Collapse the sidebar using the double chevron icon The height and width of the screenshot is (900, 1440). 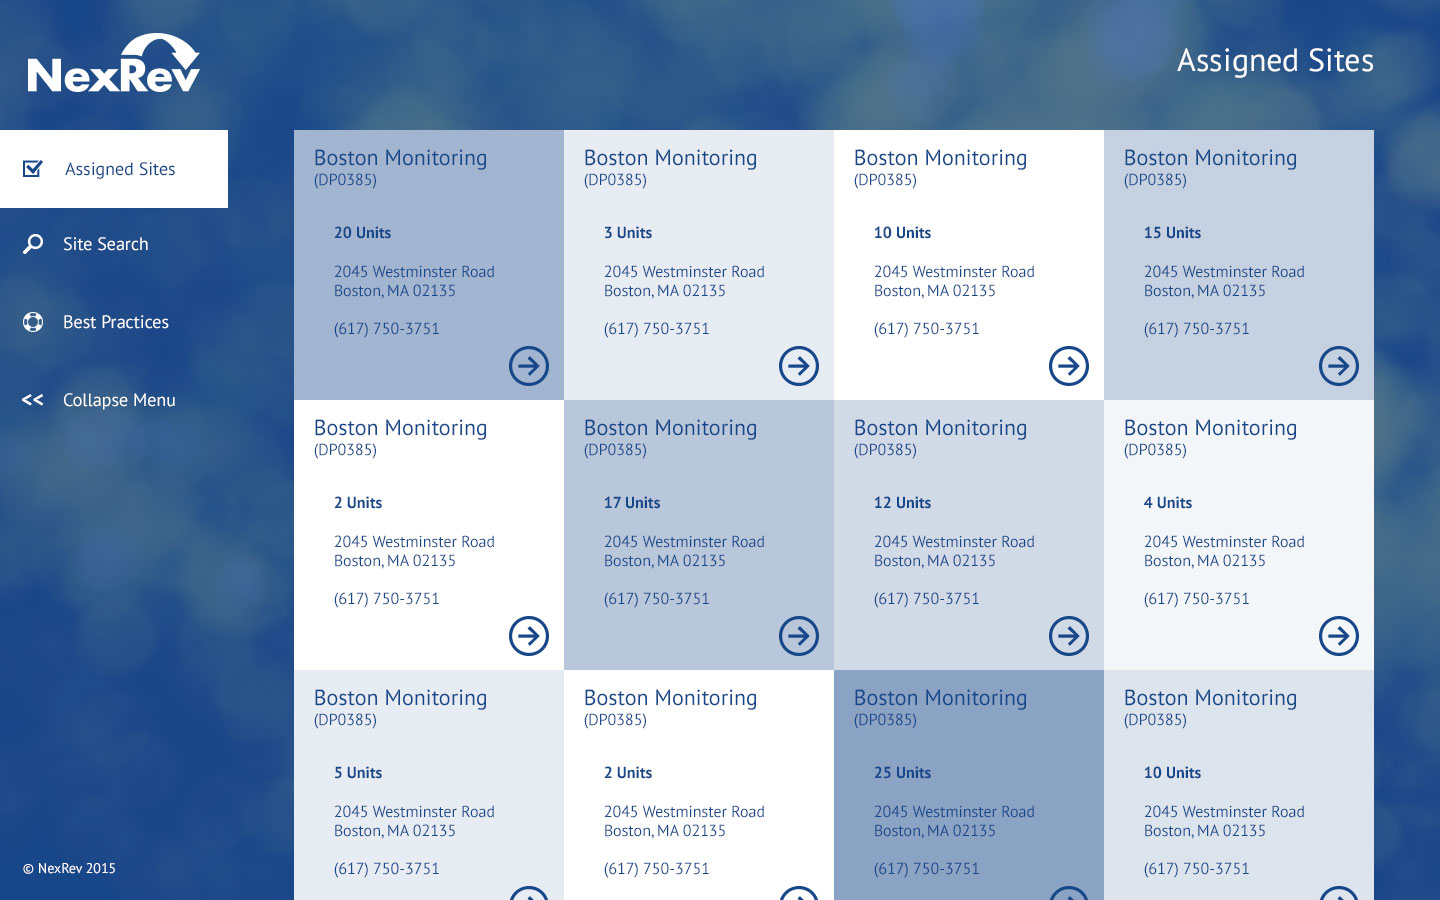point(33,400)
